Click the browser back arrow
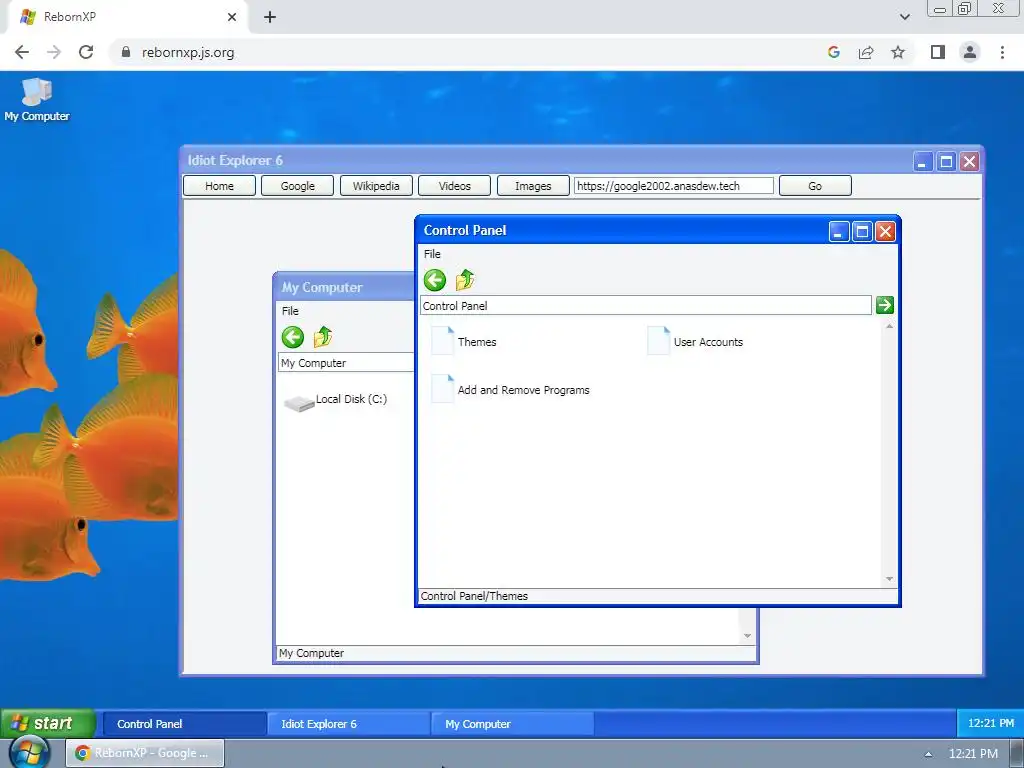The image size is (1024, 768). 22,52
